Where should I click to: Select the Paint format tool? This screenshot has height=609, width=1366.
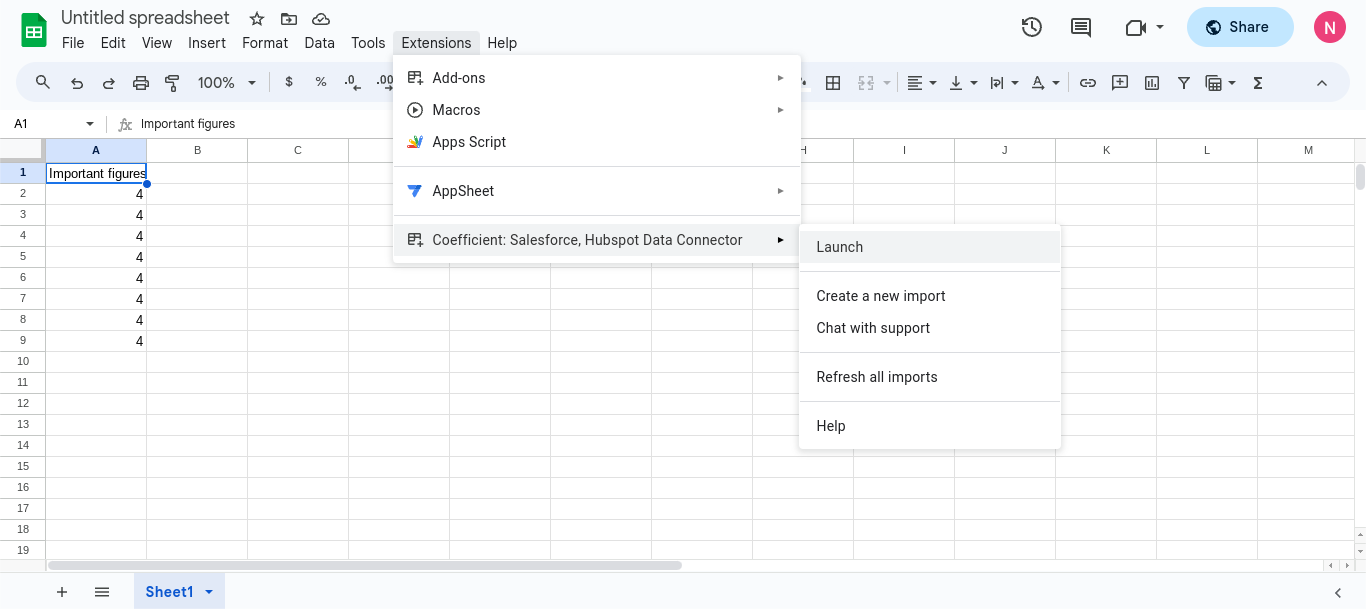click(x=172, y=83)
